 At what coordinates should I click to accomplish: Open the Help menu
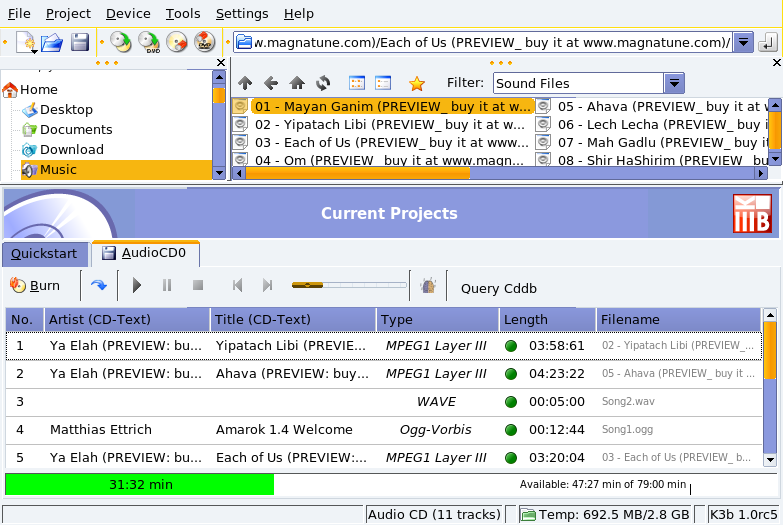click(x=299, y=13)
